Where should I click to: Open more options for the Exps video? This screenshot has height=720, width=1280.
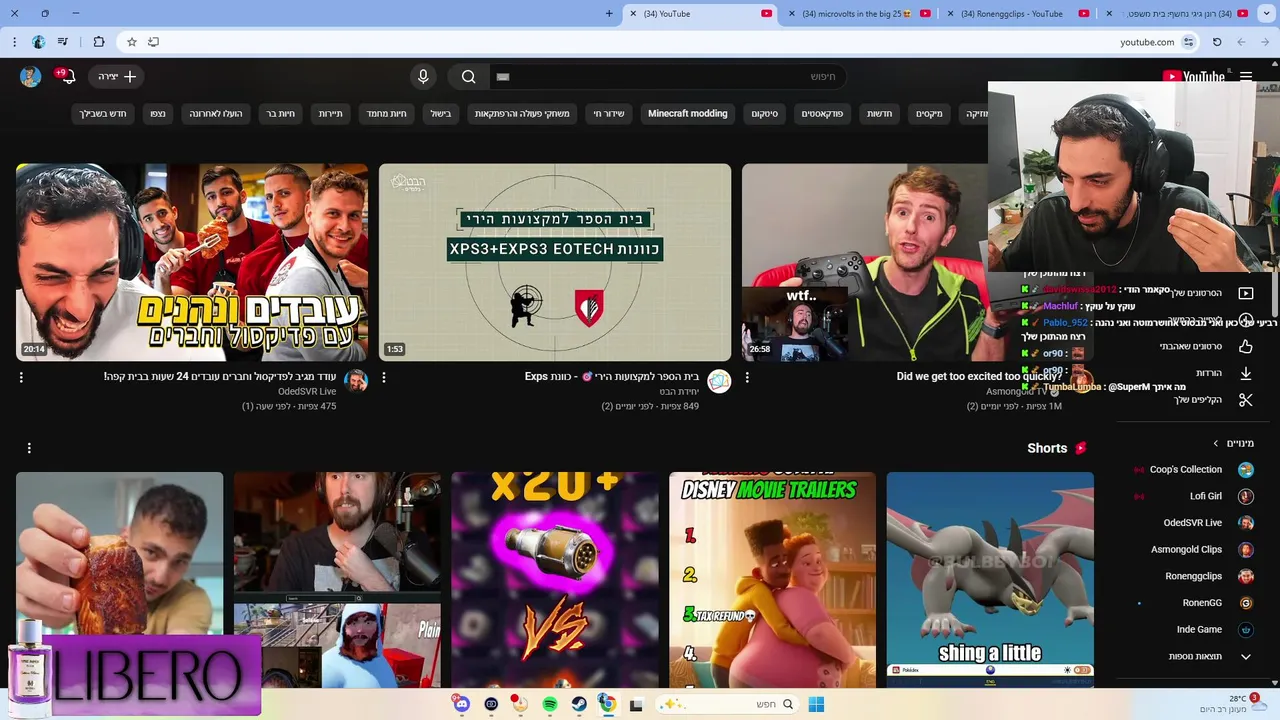[384, 377]
